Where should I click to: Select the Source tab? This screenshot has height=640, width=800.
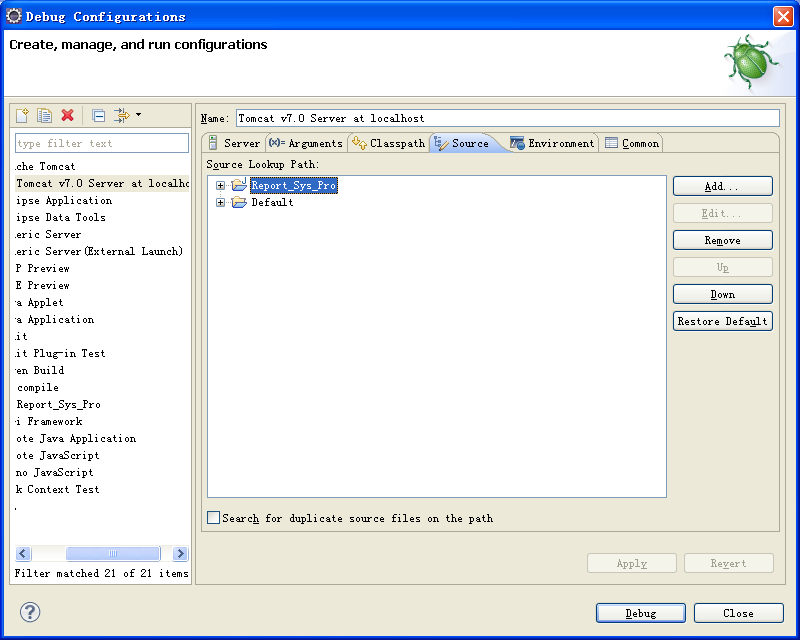pyautogui.click(x=462, y=143)
